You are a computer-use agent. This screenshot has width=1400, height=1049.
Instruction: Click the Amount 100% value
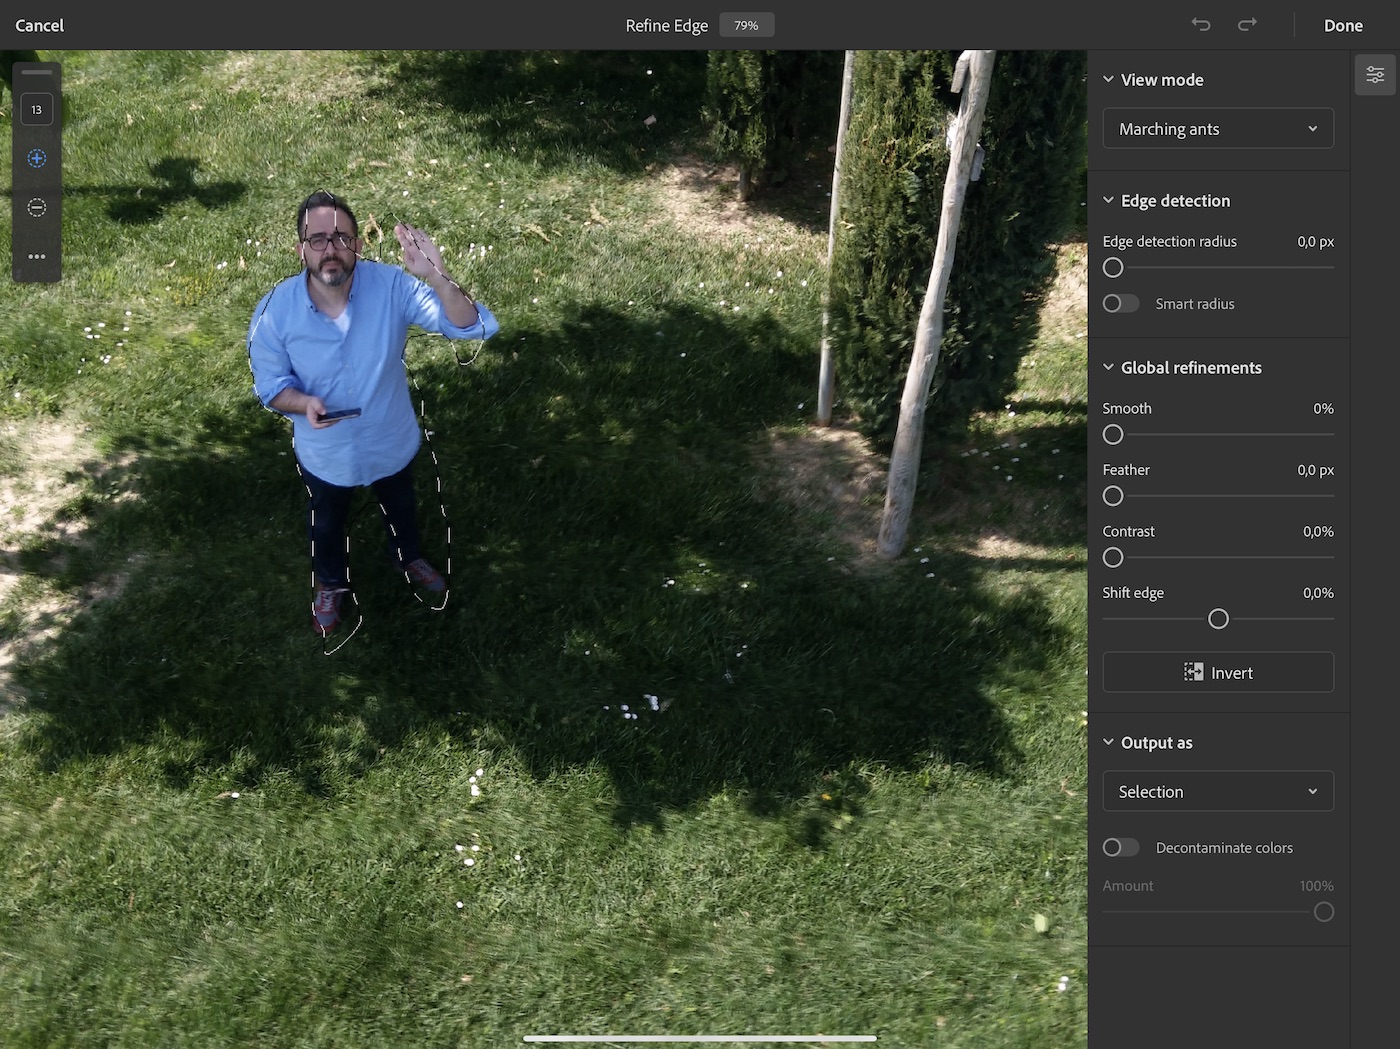pos(1316,885)
